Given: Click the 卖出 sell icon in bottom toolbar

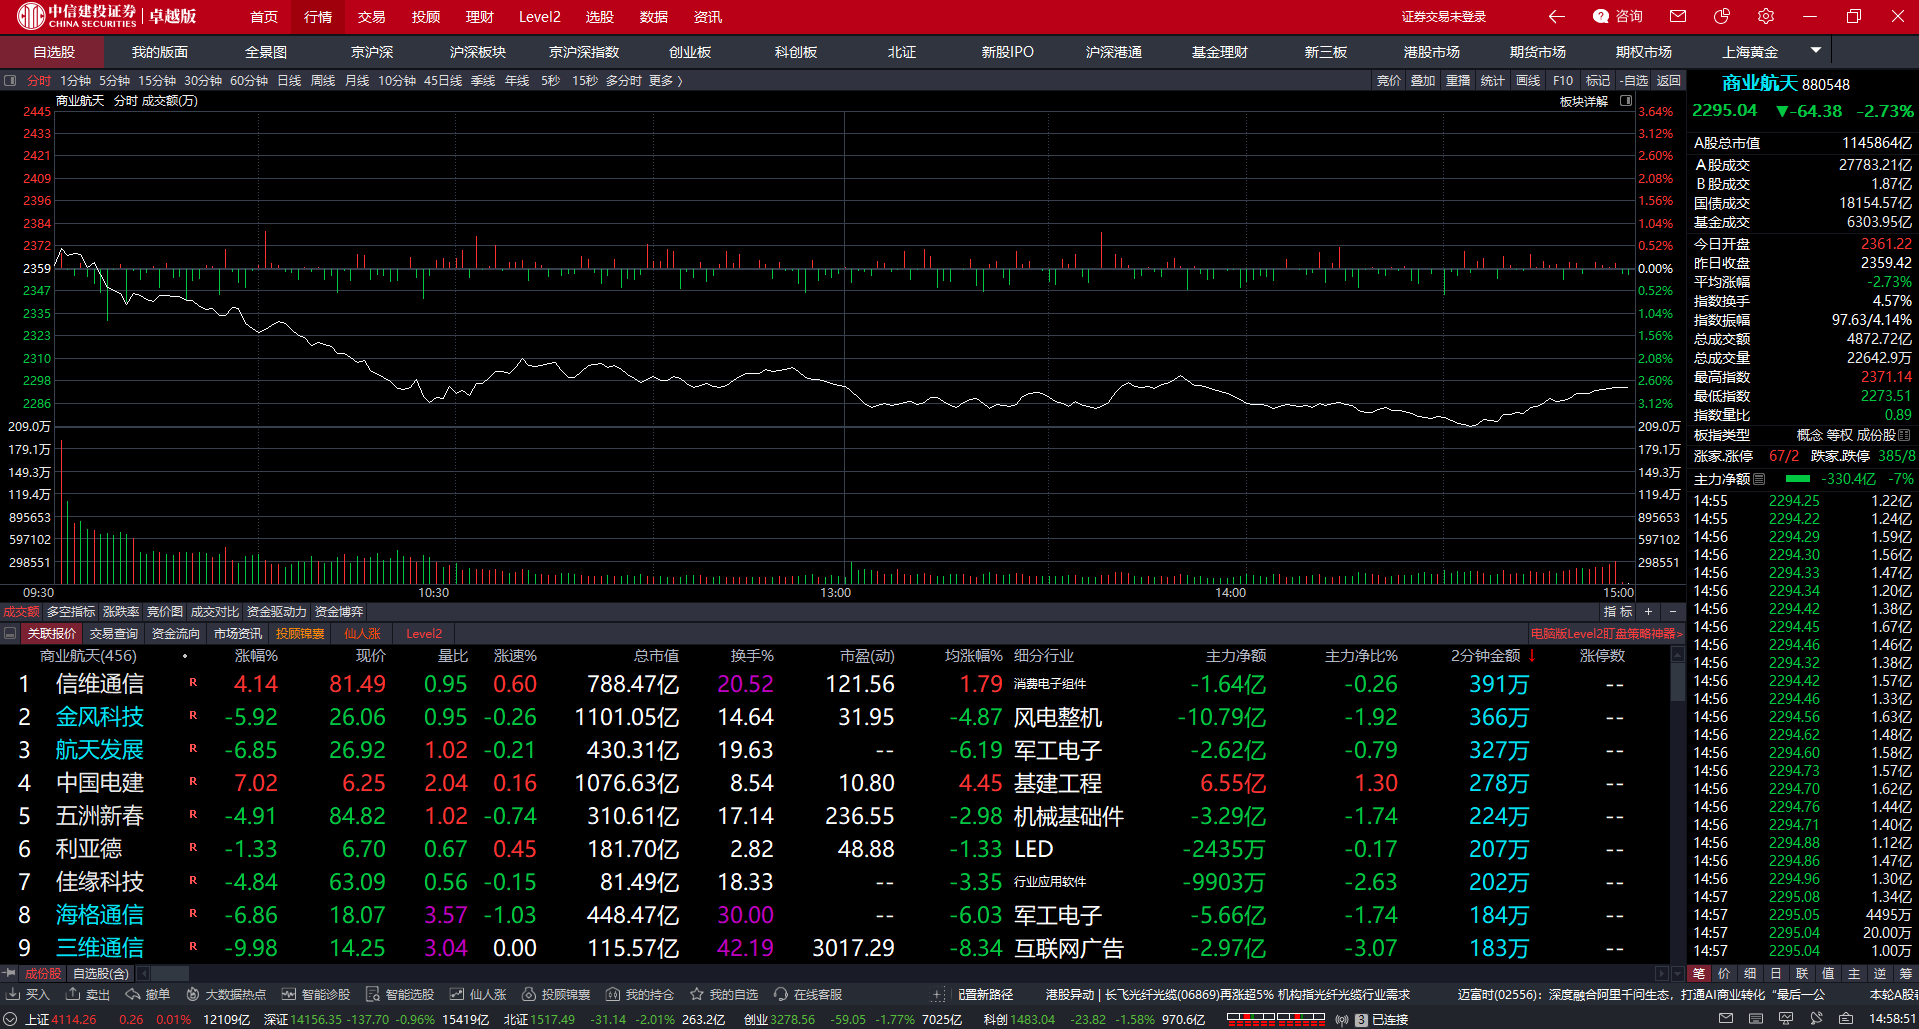Looking at the screenshot, I should [x=88, y=994].
